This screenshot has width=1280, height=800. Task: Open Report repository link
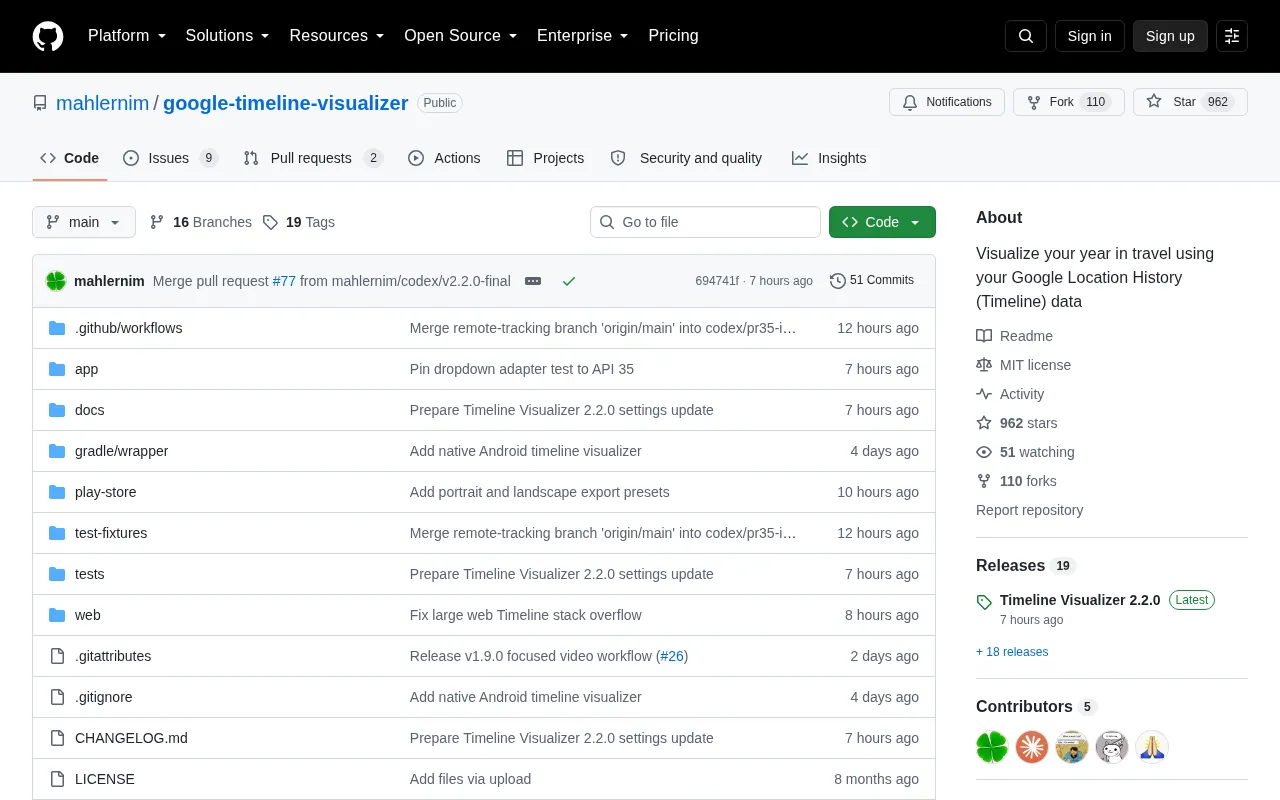tap(1029, 510)
